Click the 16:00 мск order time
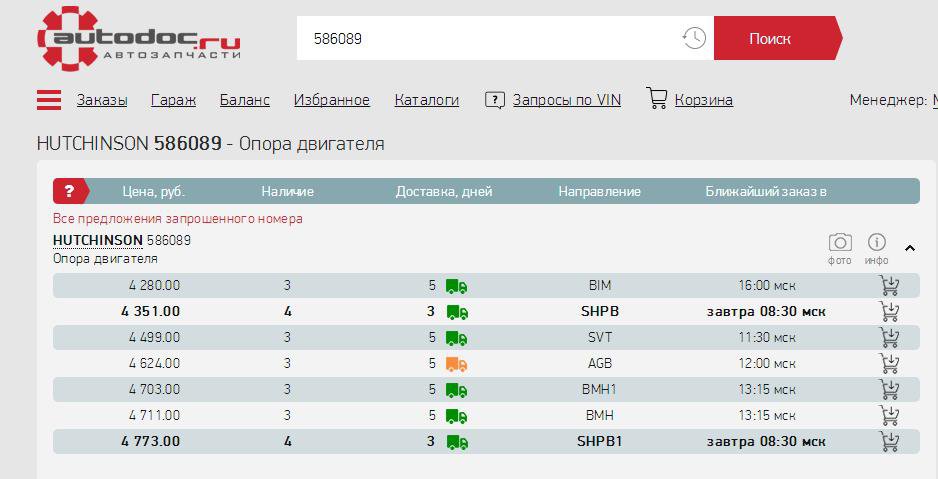Image resolution: width=938 pixels, height=479 pixels. point(767,285)
